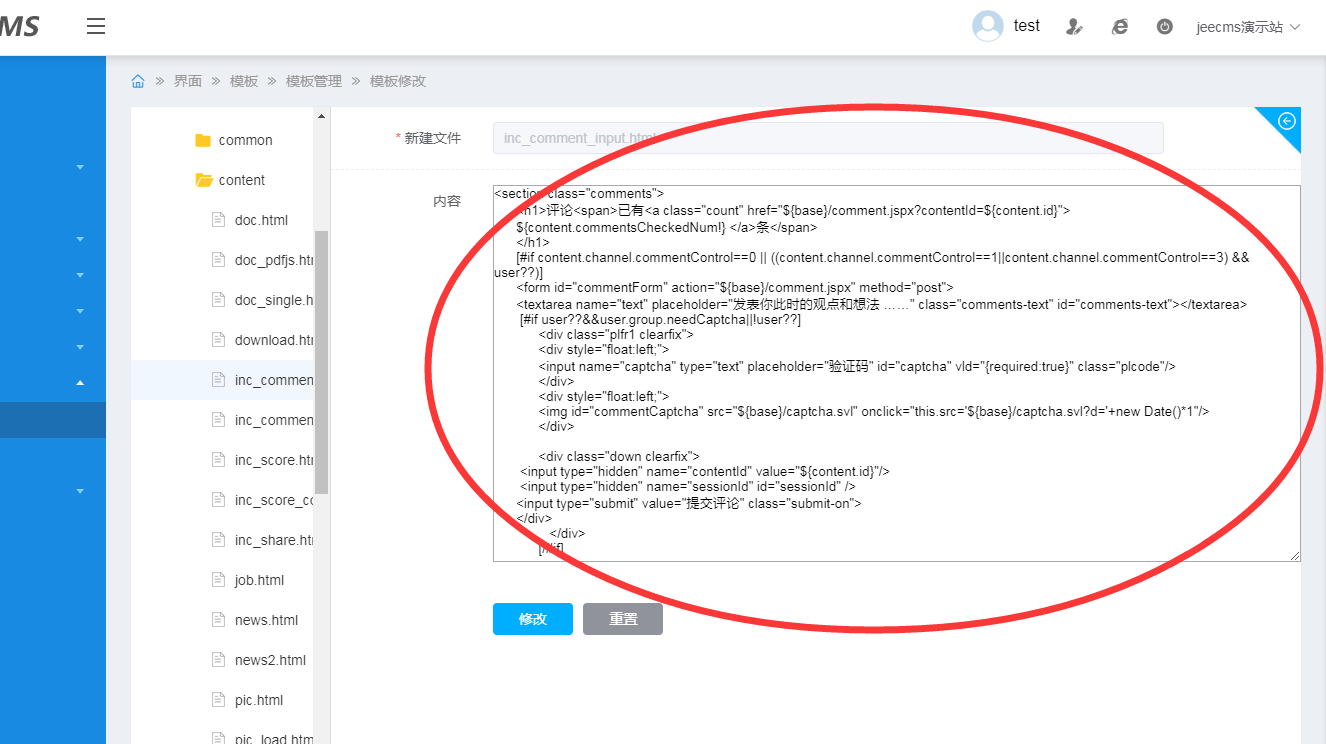Go to home via breadcrumb house icon
This screenshot has height=744, width=1326.
coord(138,81)
